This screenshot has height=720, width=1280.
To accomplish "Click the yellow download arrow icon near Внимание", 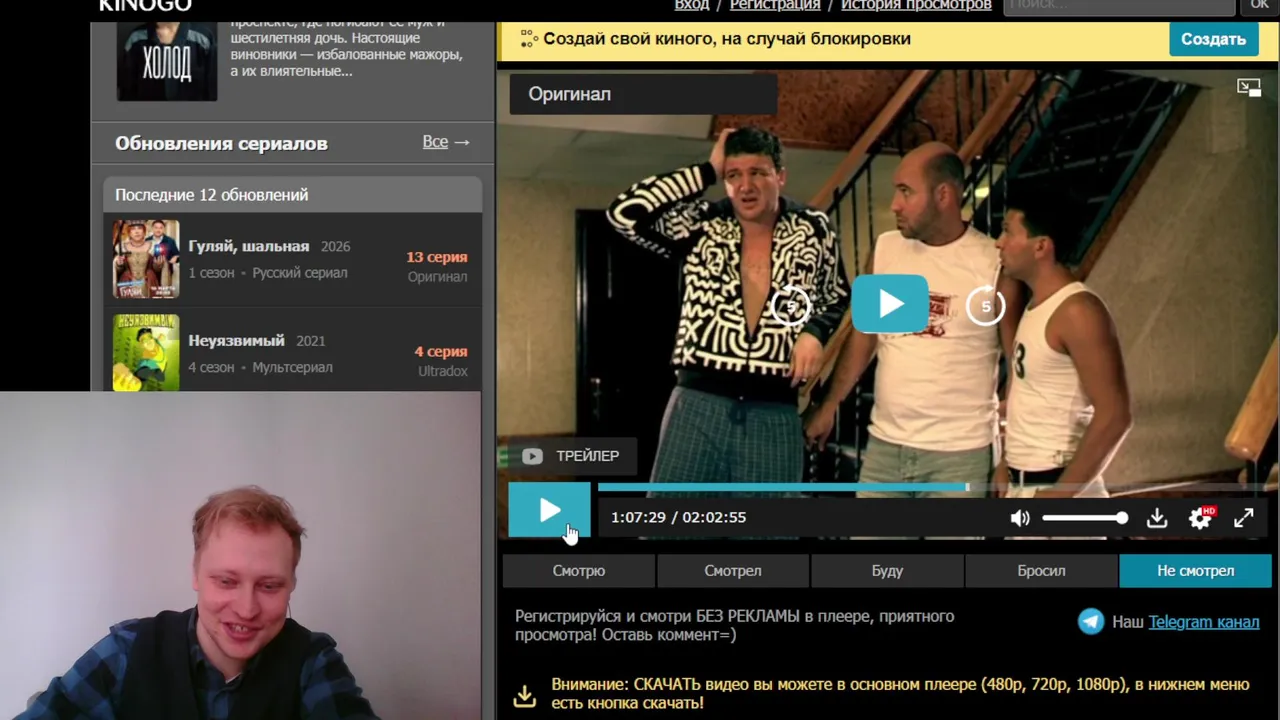I will coord(525,695).
